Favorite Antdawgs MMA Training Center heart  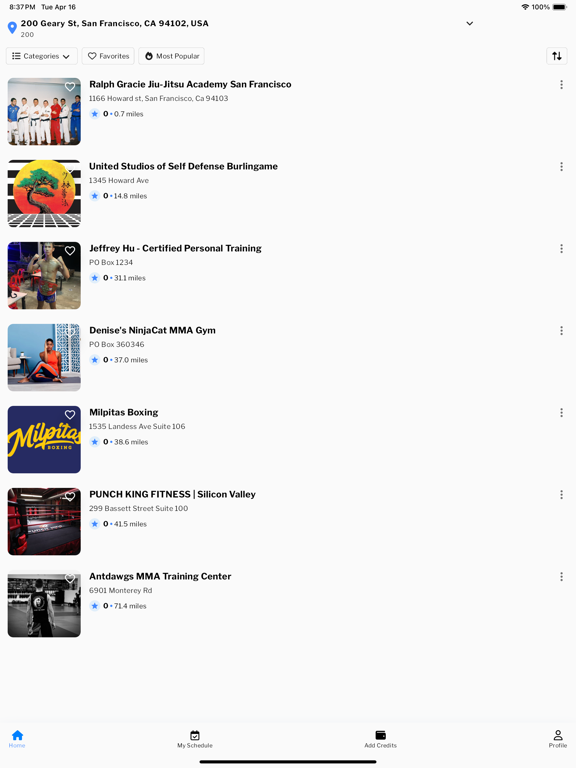[70, 579]
